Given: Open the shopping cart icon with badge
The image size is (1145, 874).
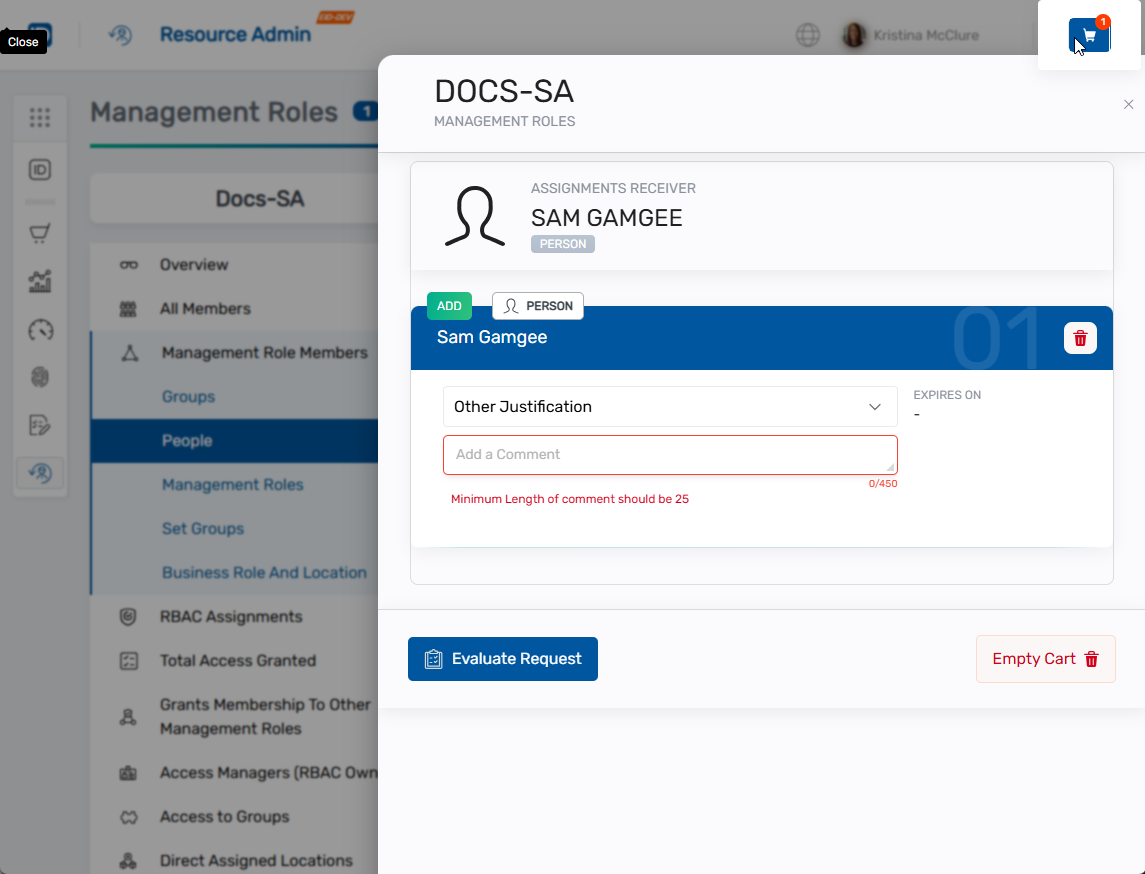Looking at the screenshot, I should (1089, 35).
